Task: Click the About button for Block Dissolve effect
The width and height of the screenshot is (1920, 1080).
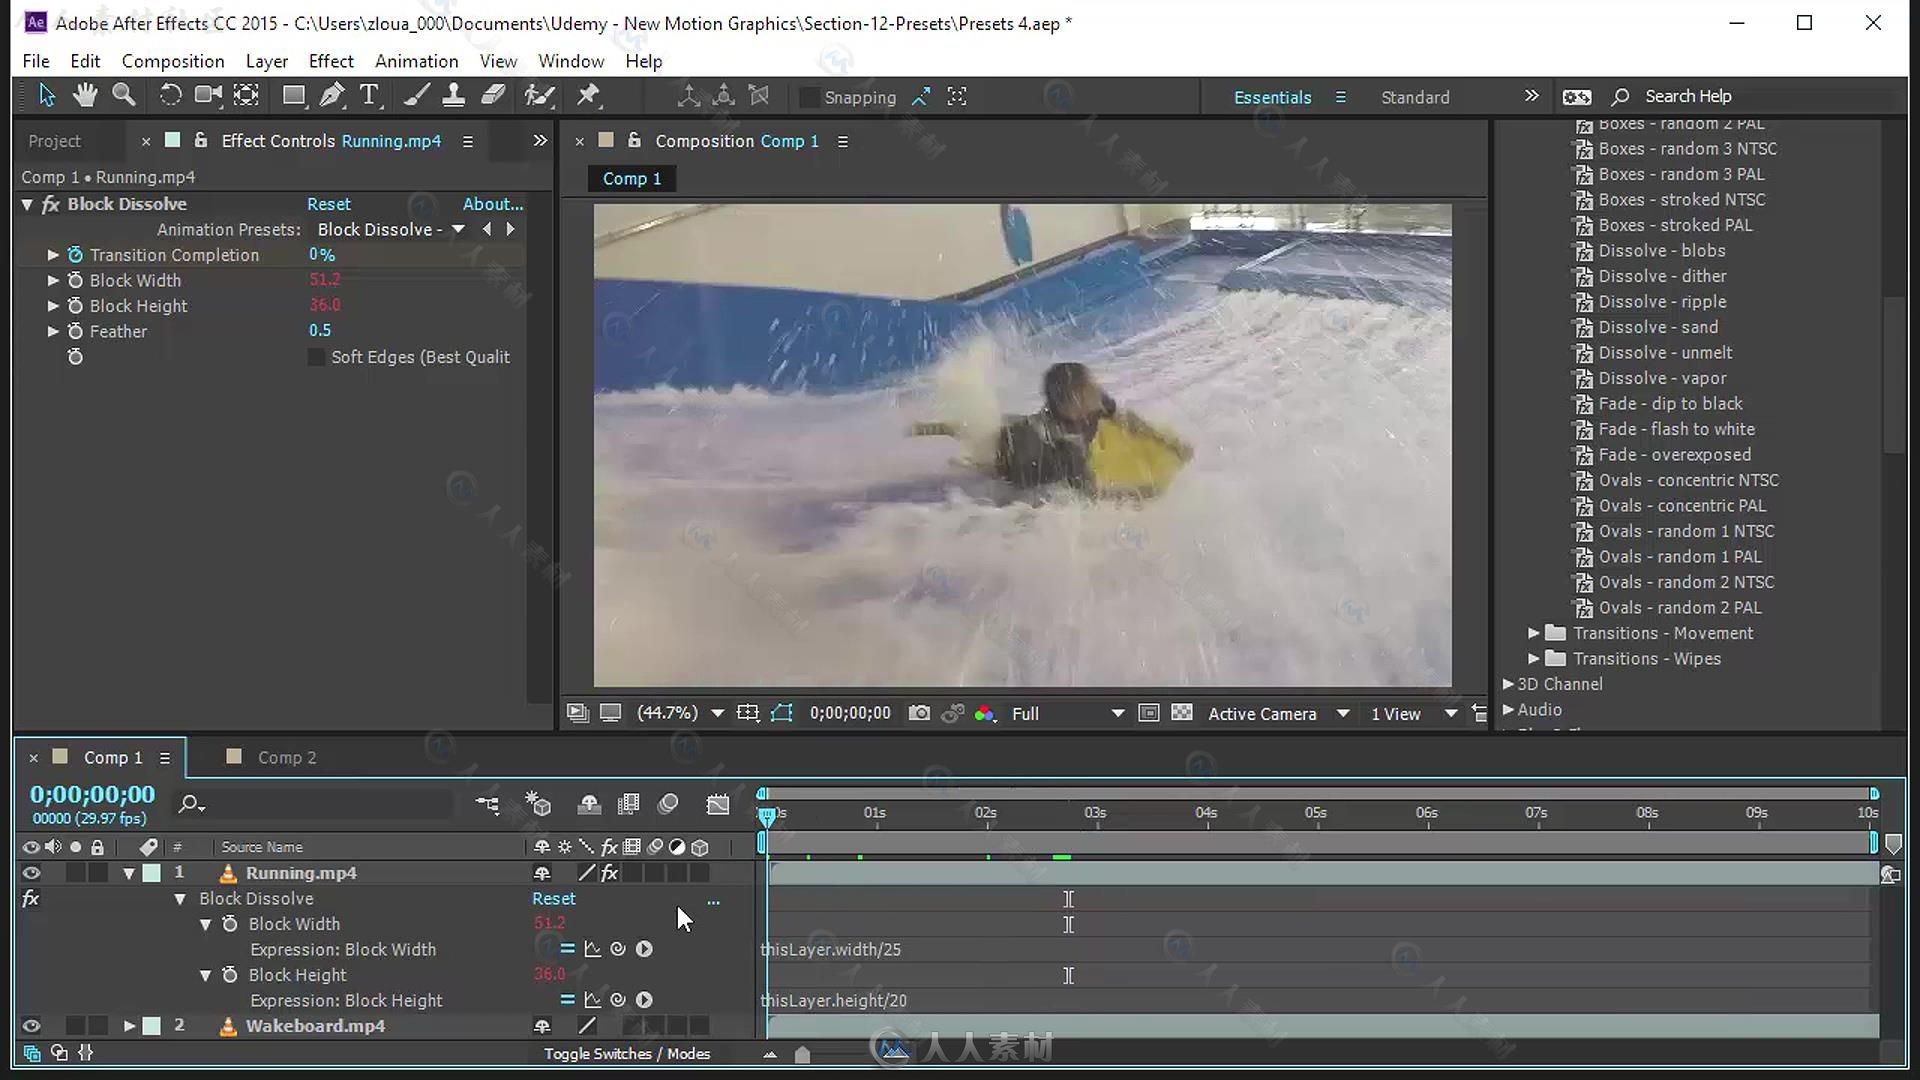Action: click(x=493, y=203)
